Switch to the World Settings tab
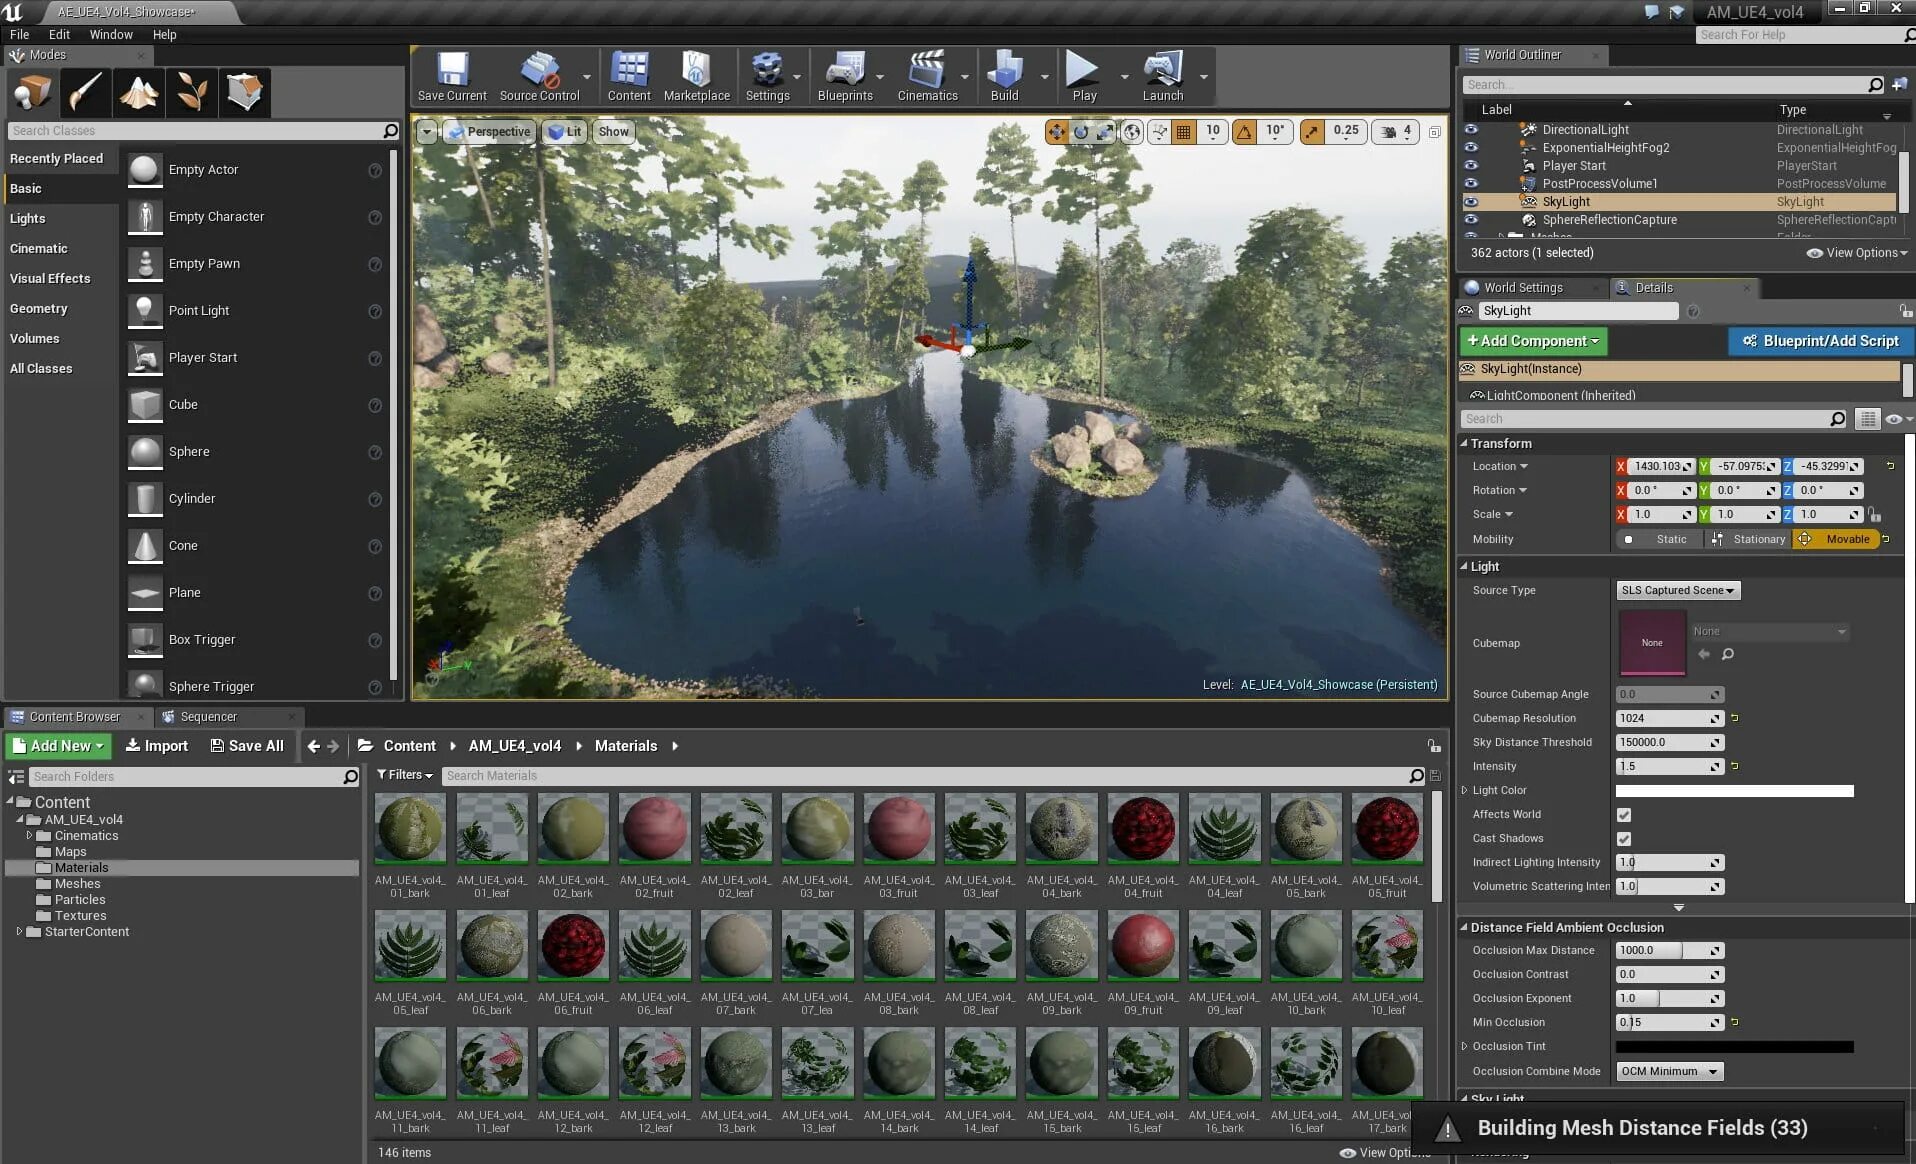This screenshot has width=1916, height=1164. [x=1522, y=288]
